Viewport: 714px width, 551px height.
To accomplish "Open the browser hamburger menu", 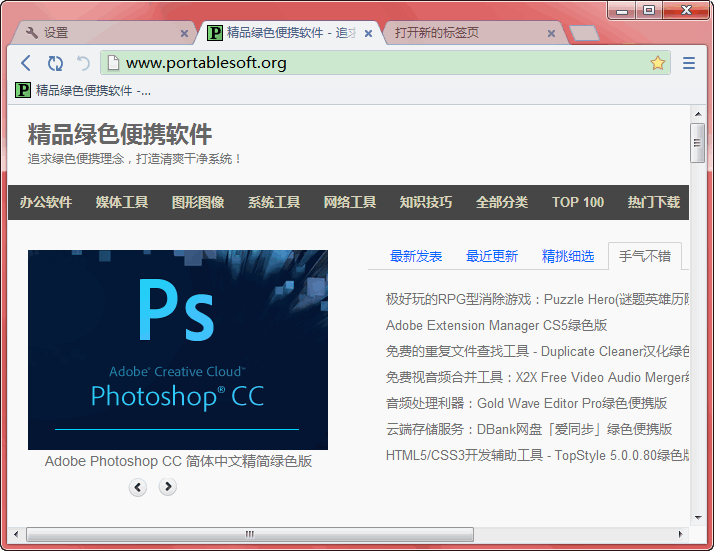I will click(689, 63).
